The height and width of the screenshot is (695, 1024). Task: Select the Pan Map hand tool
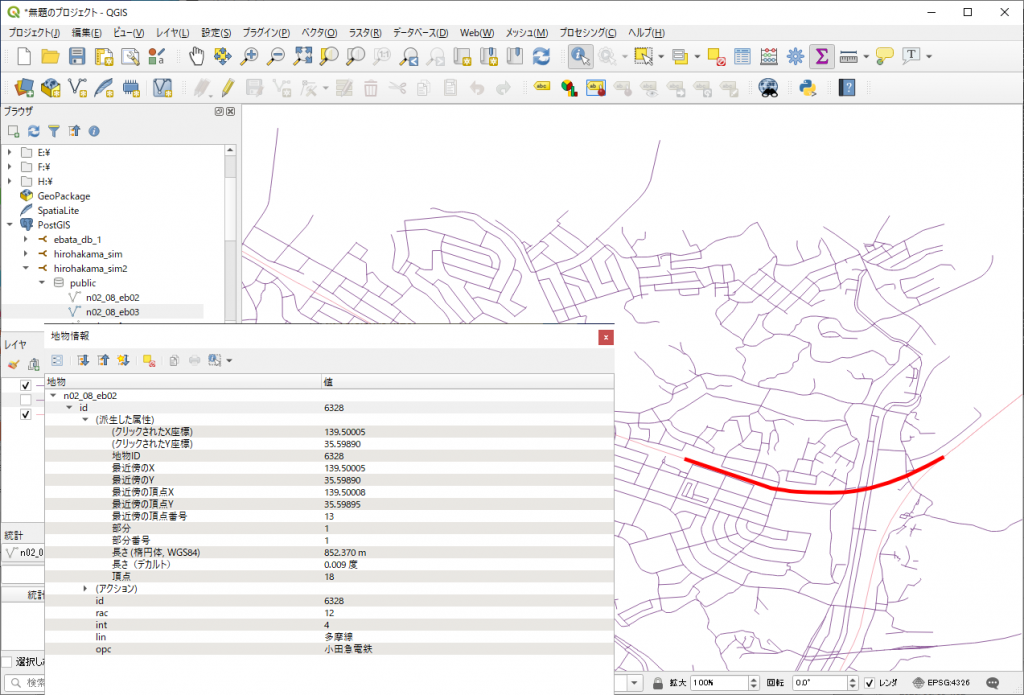[197, 56]
